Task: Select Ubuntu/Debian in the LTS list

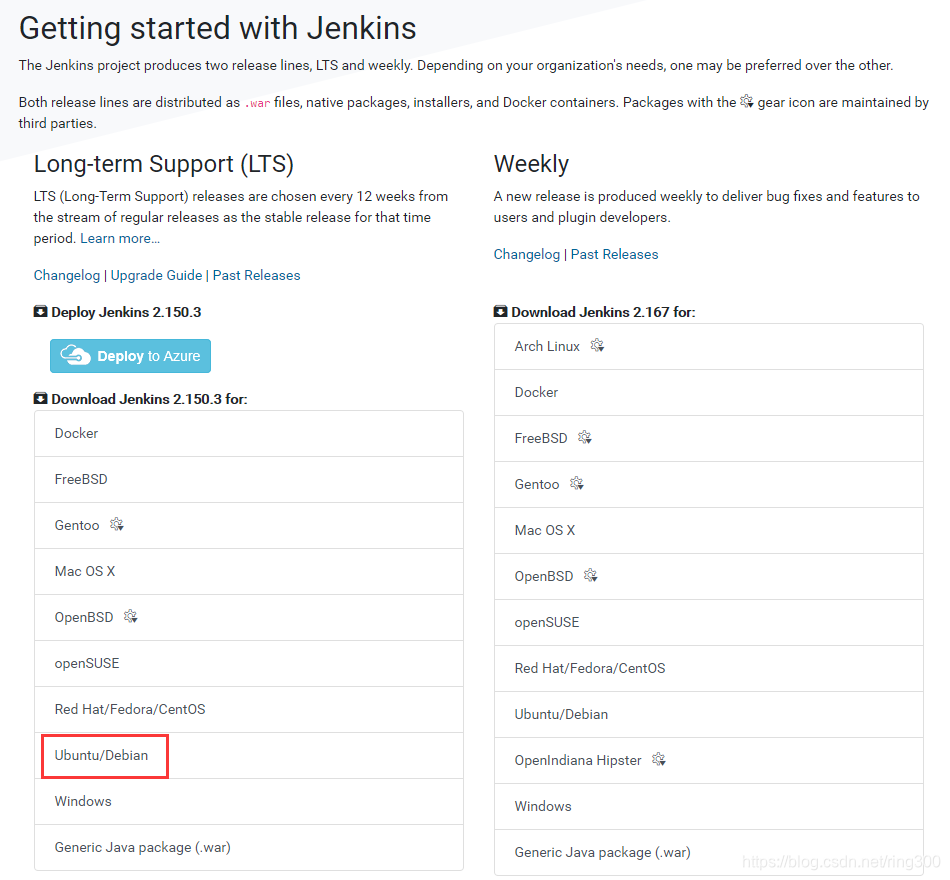Action: point(249,756)
